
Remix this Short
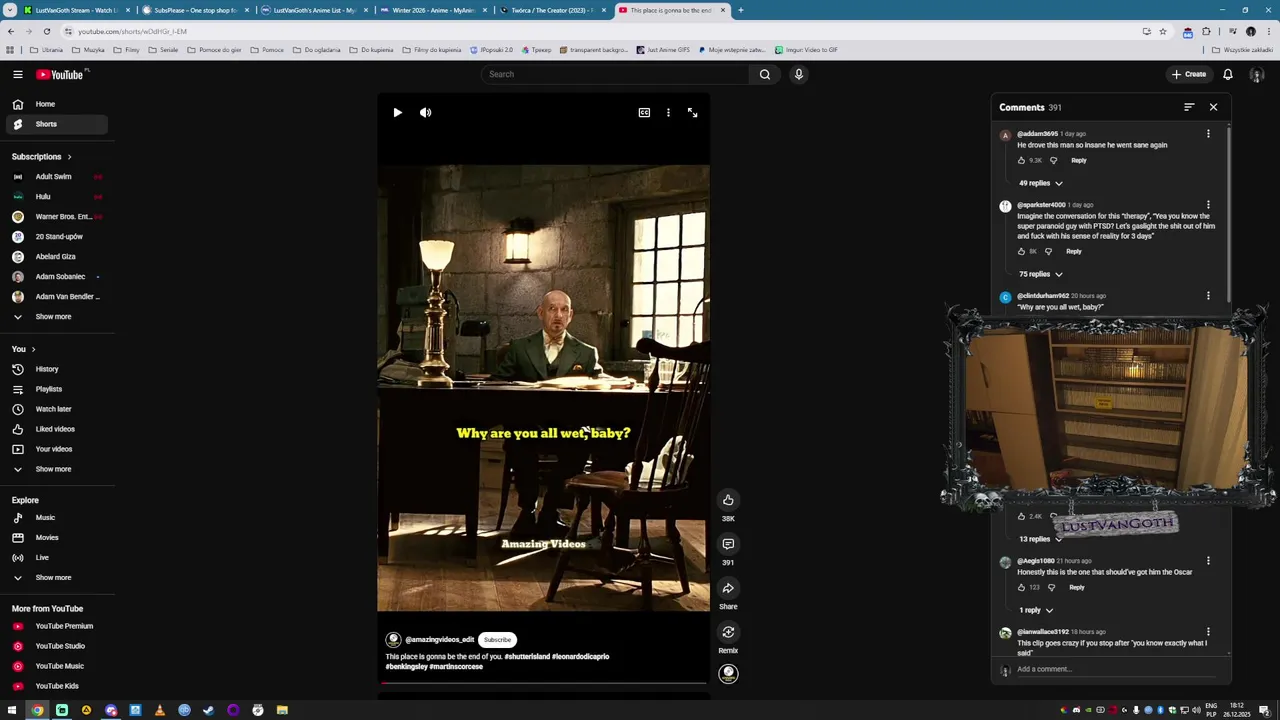(x=728, y=632)
